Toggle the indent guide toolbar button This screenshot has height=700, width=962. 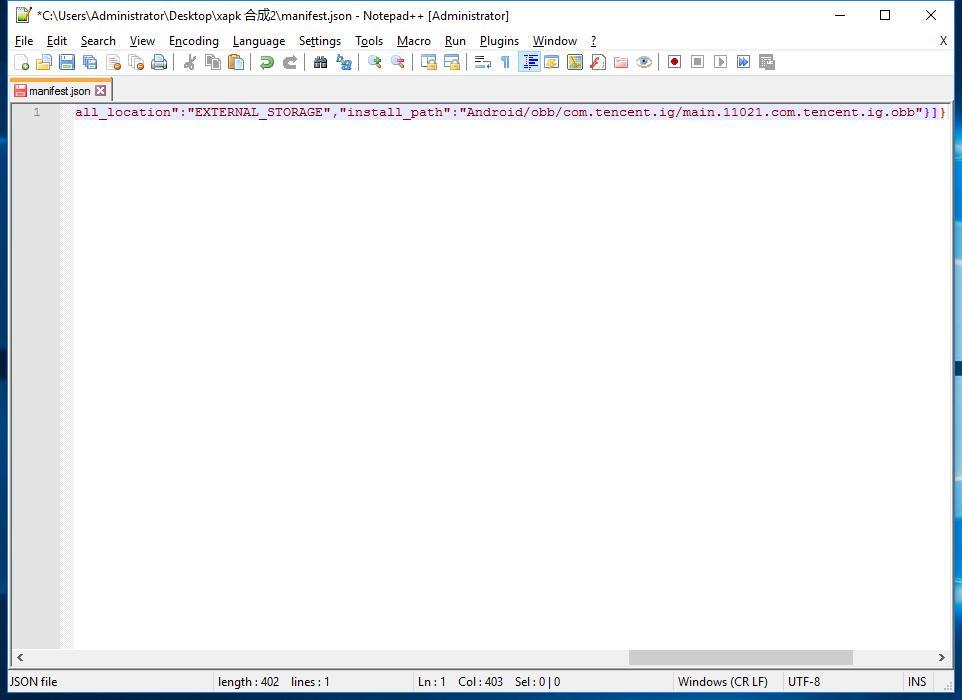click(529, 62)
